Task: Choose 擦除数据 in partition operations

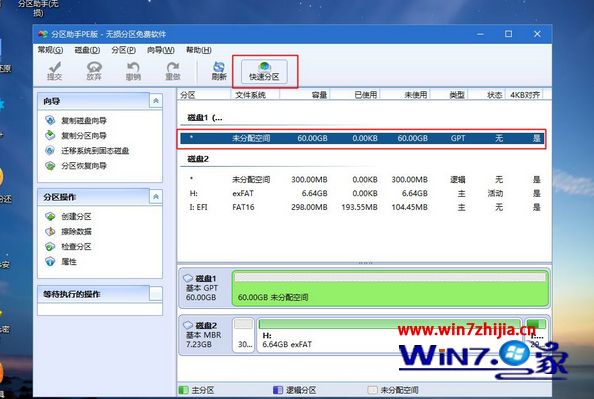Action: [x=76, y=232]
